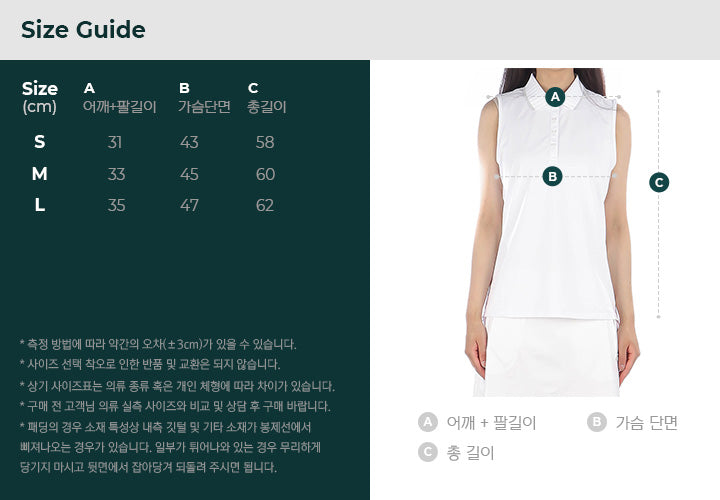Click column header A 어깨+팔길이

coord(120,98)
